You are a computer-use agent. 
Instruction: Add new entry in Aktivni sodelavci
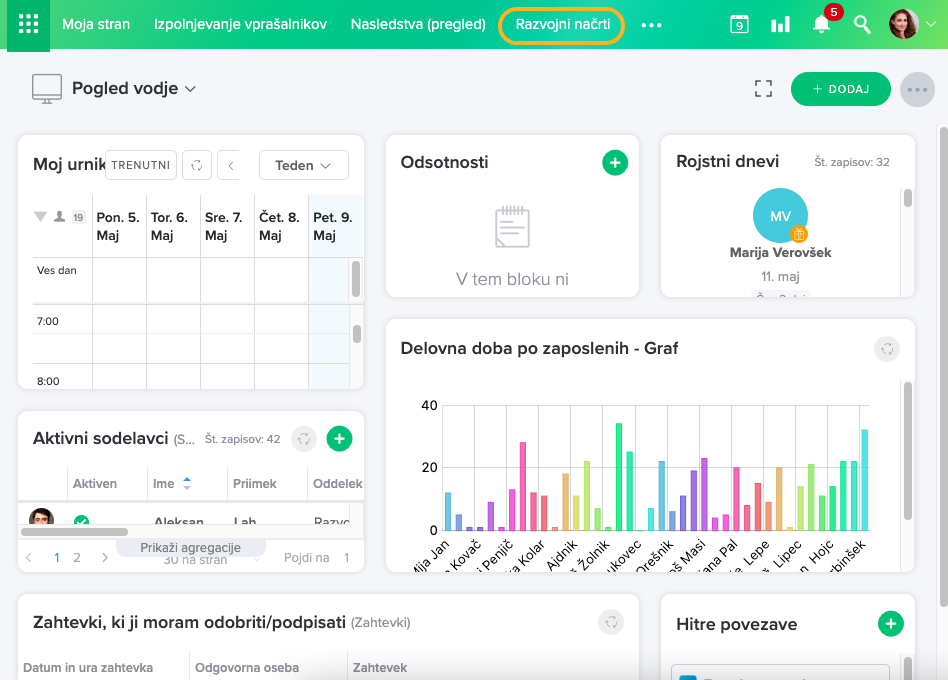click(x=340, y=438)
